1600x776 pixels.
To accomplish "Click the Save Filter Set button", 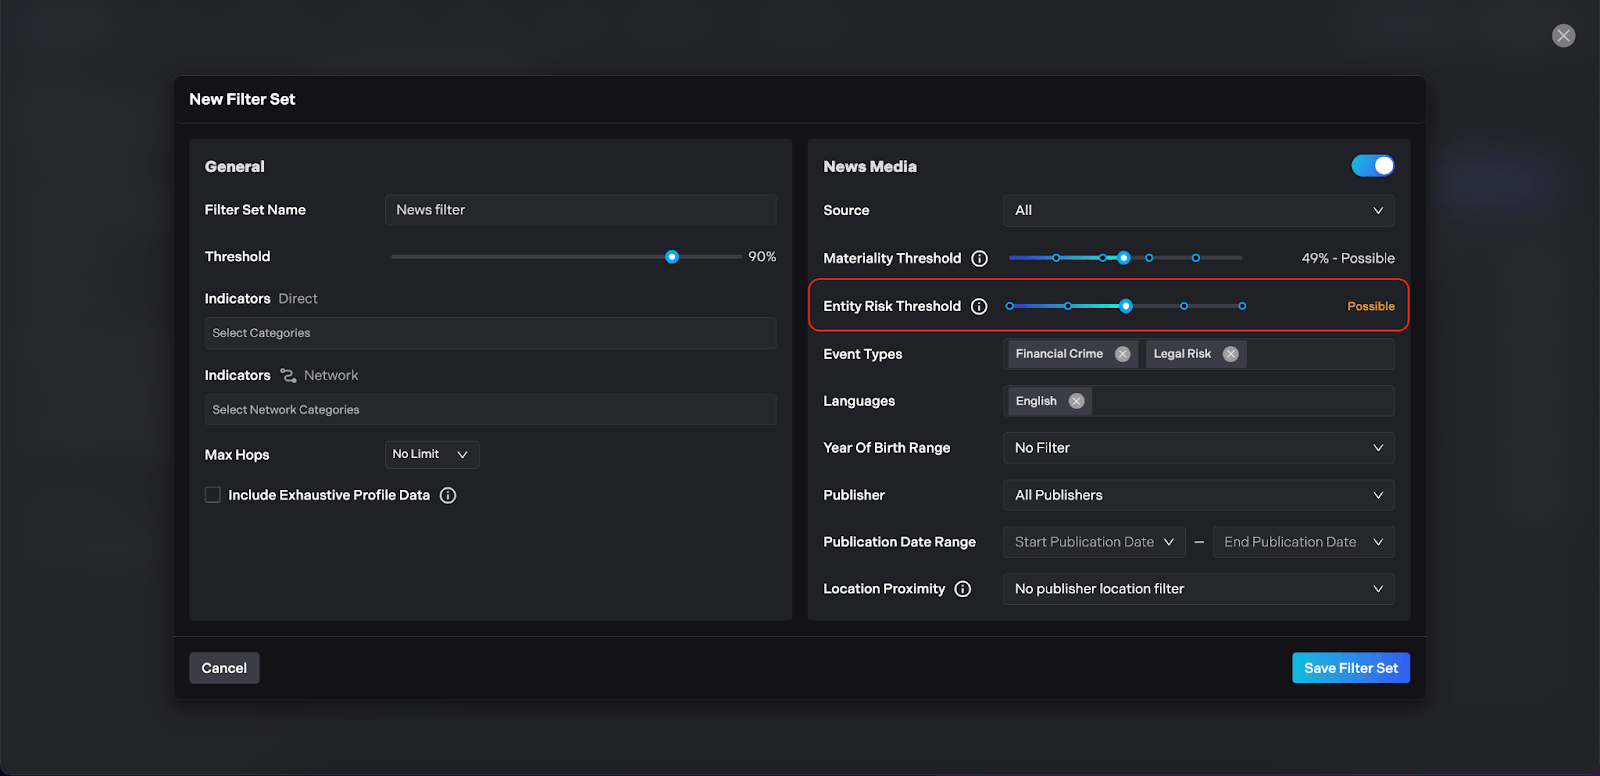I will click(x=1350, y=668).
